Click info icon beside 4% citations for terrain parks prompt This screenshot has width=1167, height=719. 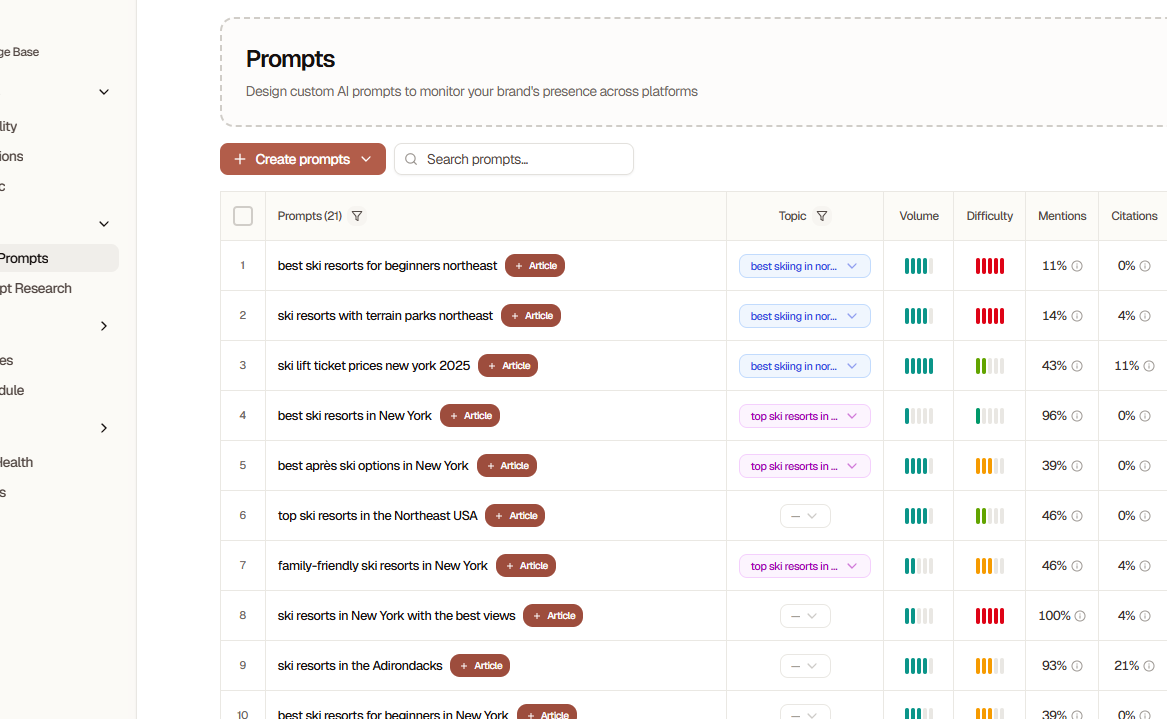tap(1146, 315)
